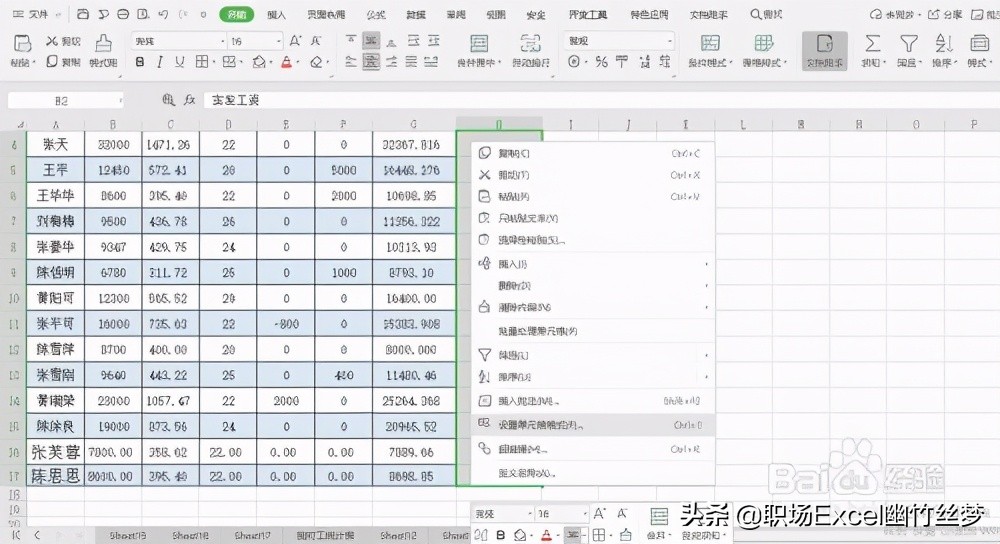Choose Cut (Ctrl+X) in context menu
Viewport: 1000px width, 544px height.
tap(592, 175)
